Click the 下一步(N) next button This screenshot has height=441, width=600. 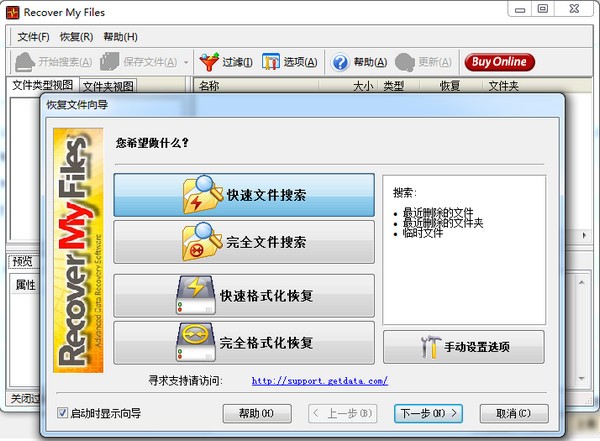[428, 413]
